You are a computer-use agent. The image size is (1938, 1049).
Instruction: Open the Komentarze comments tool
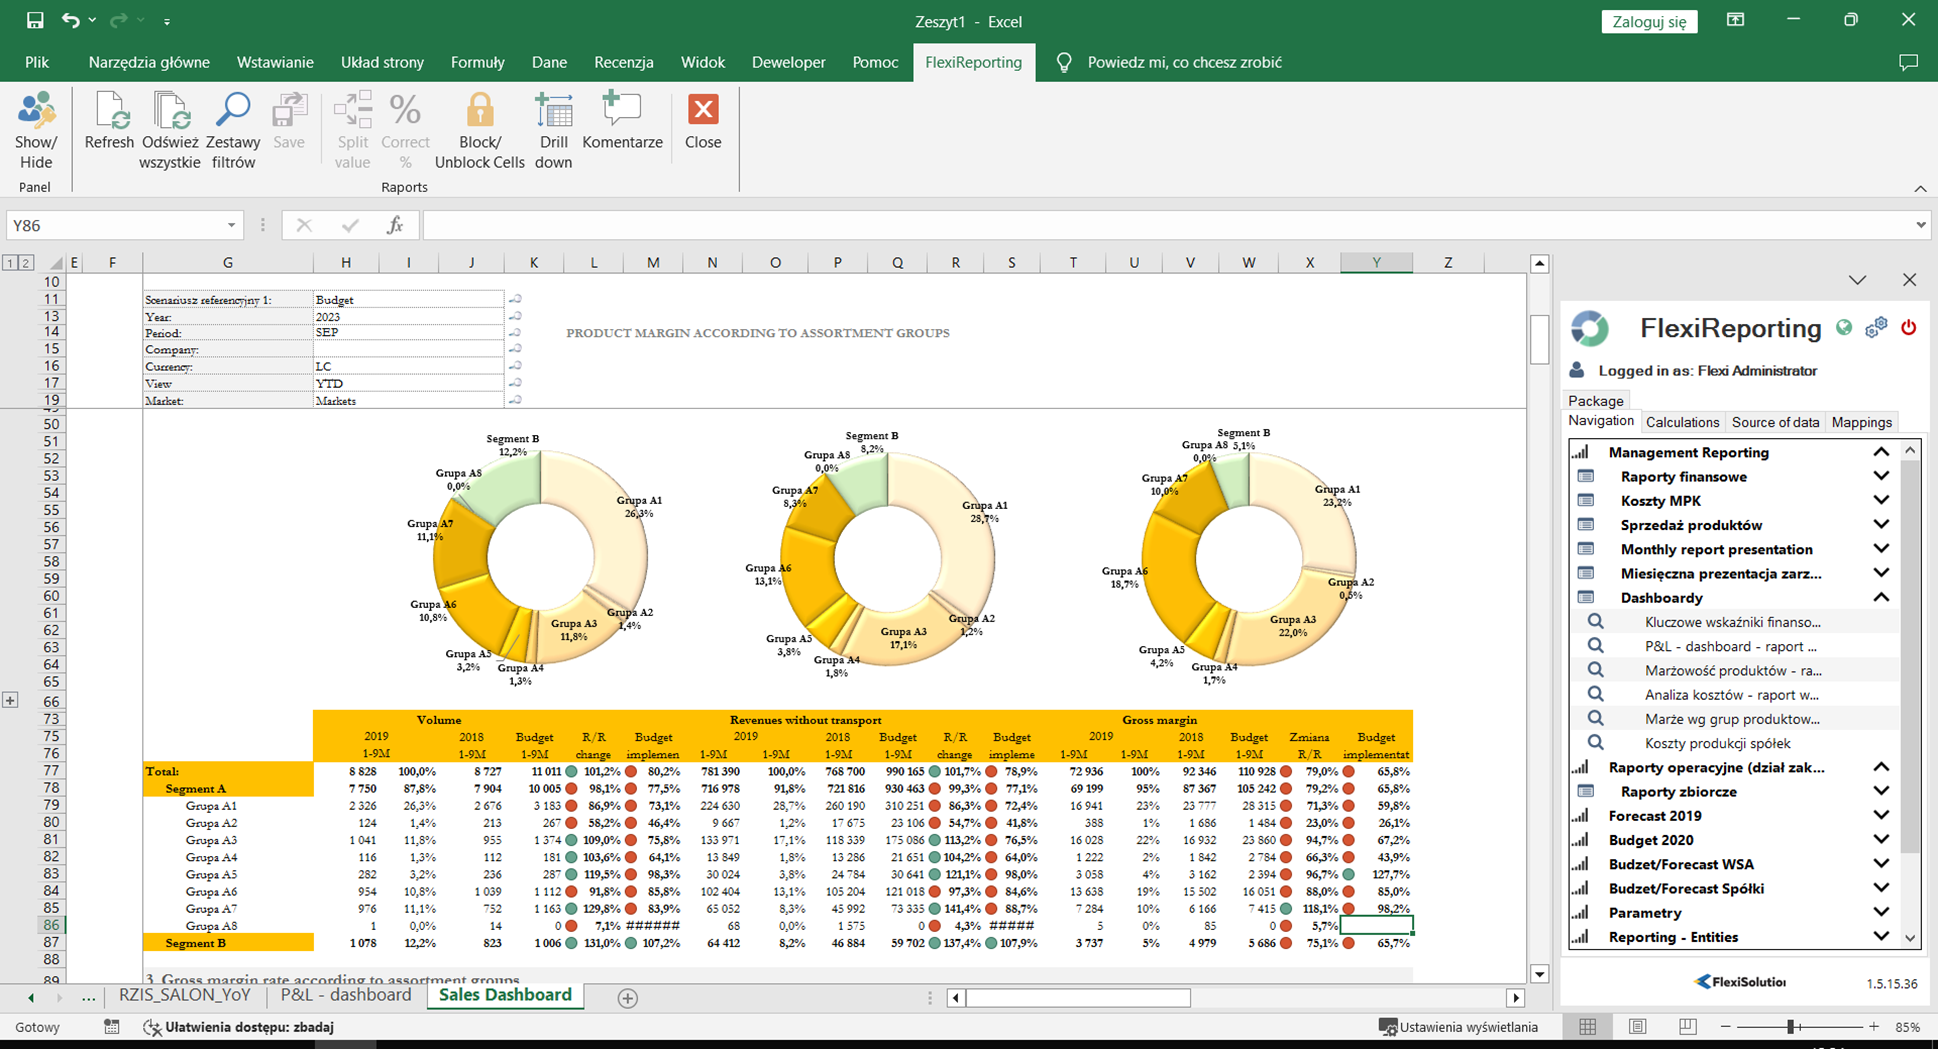click(x=622, y=111)
